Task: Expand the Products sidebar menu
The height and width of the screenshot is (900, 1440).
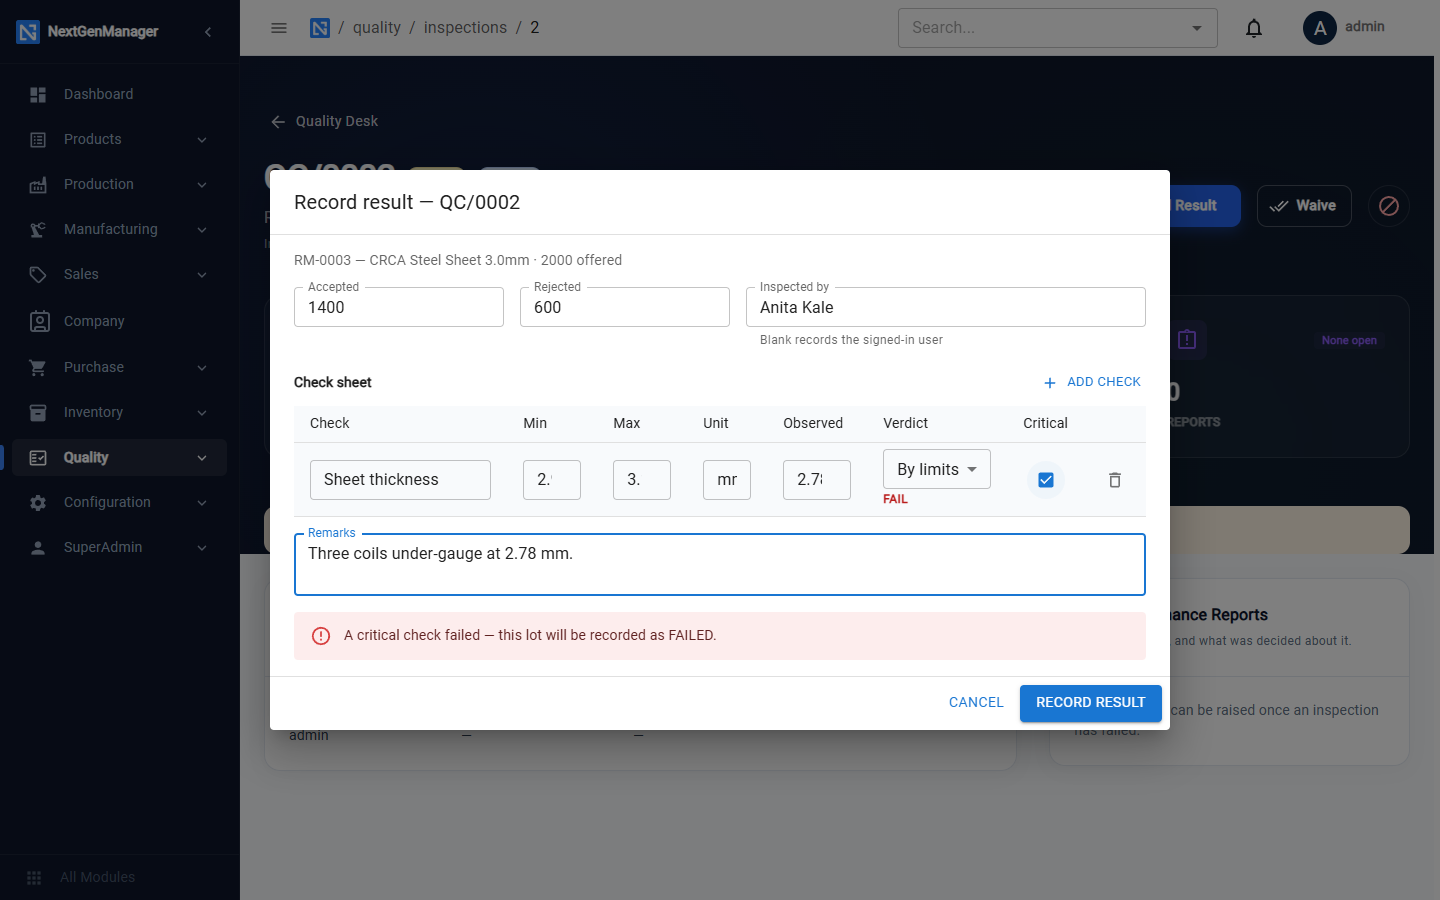Action: pos(120,139)
